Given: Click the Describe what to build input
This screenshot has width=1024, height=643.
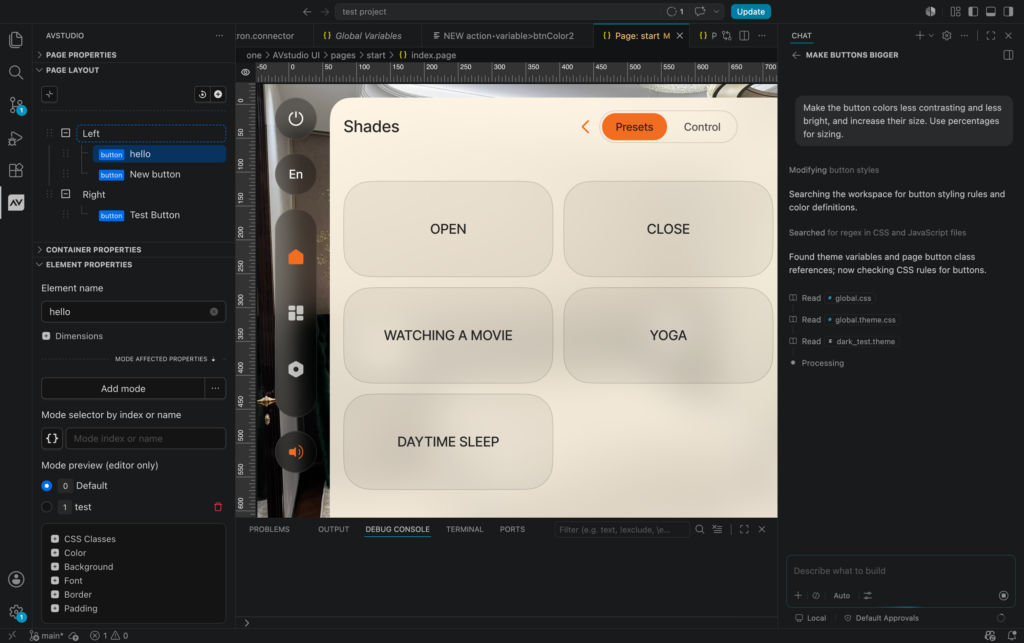Looking at the screenshot, I should (901, 571).
